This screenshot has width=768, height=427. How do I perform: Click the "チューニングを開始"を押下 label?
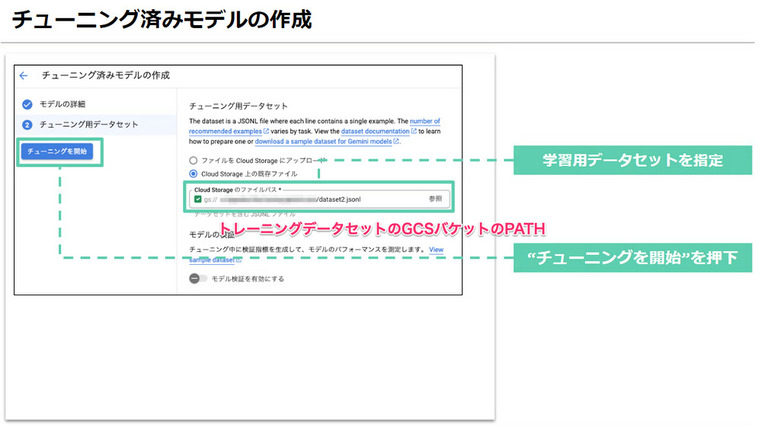[632, 258]
